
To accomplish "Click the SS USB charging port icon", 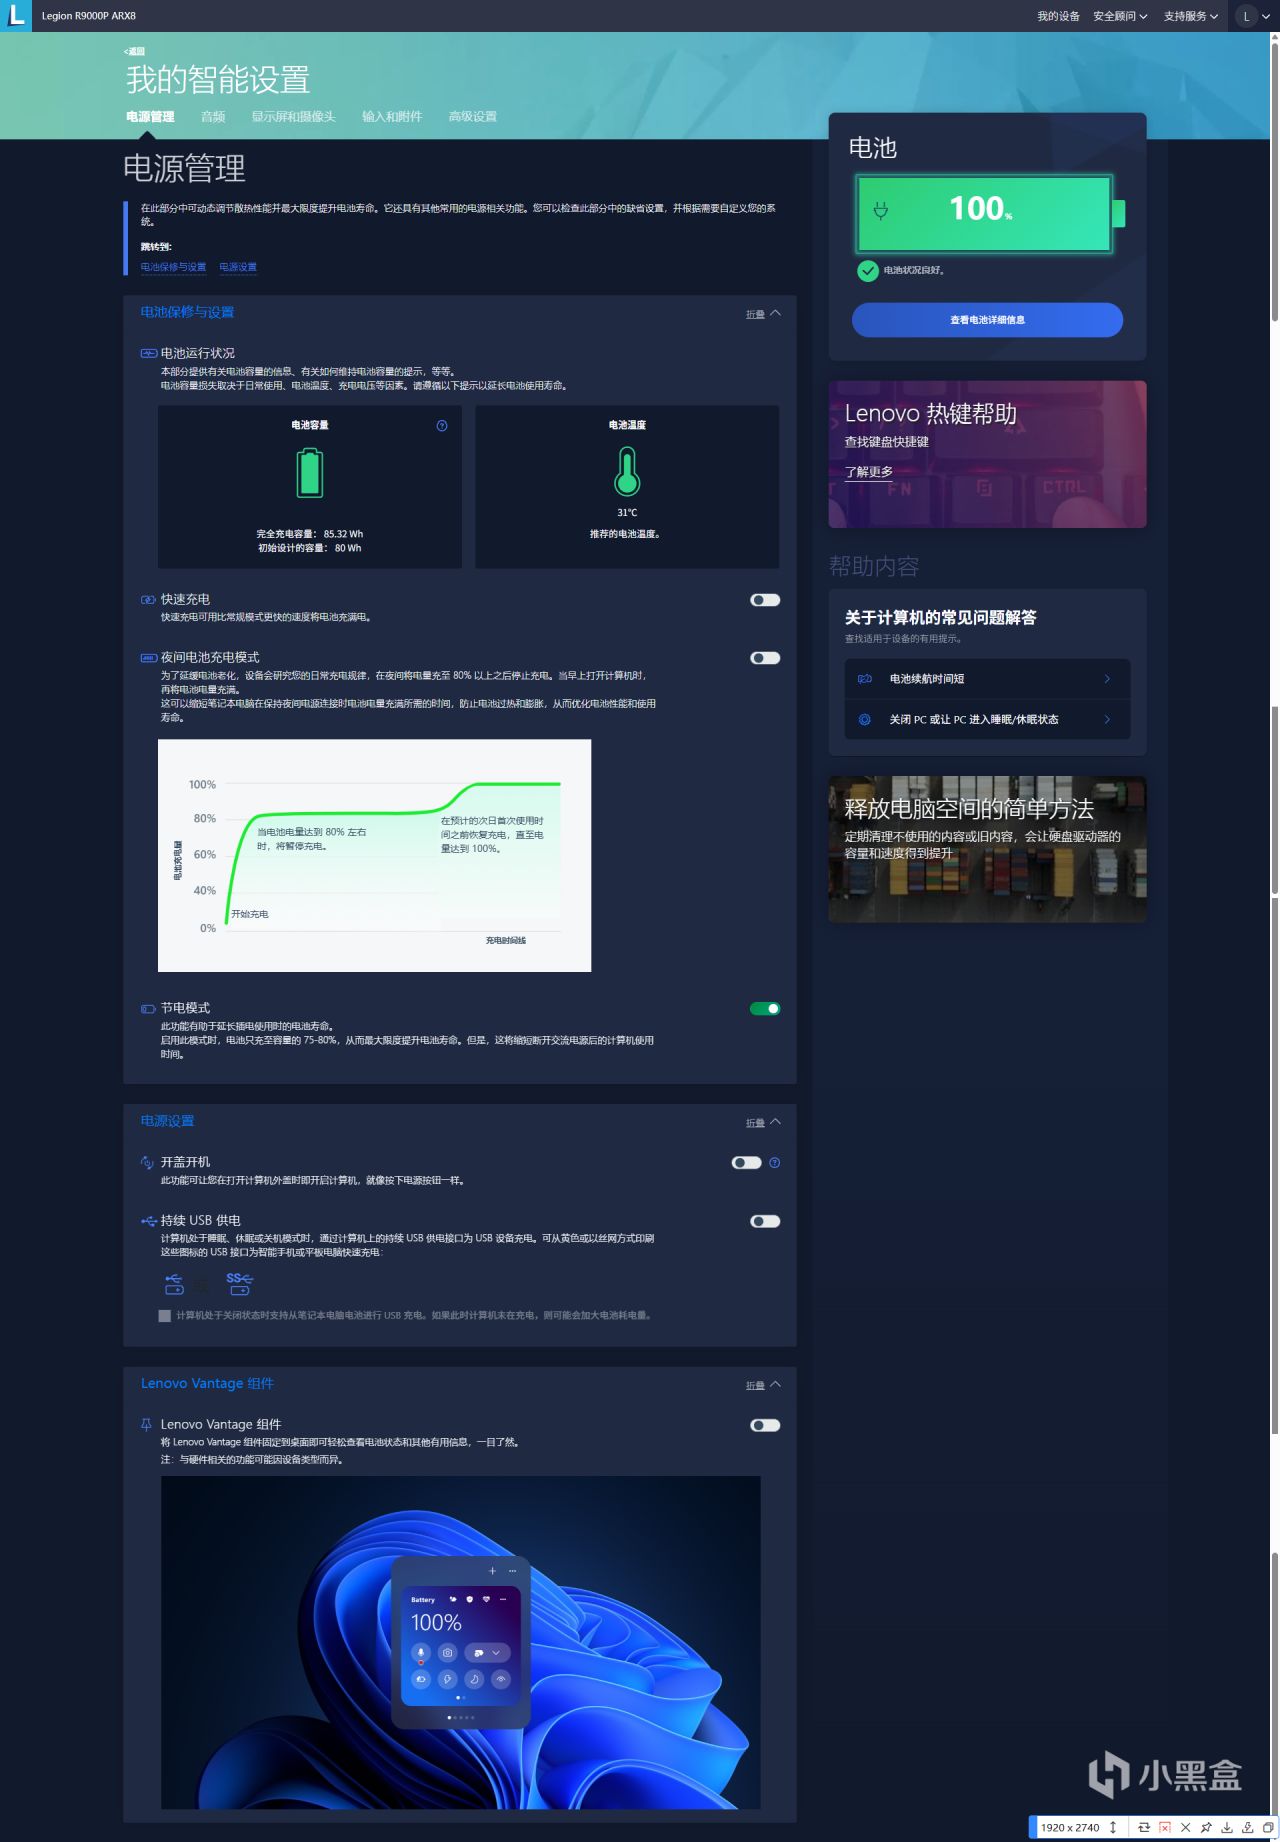I will (x=239, y=1284).
